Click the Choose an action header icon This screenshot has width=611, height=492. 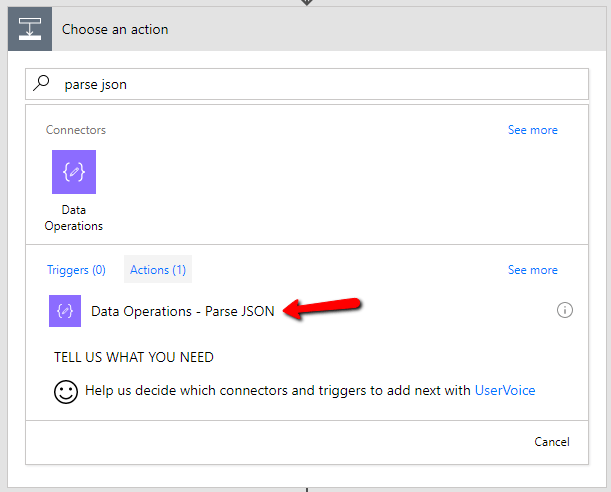coord(30,29)
